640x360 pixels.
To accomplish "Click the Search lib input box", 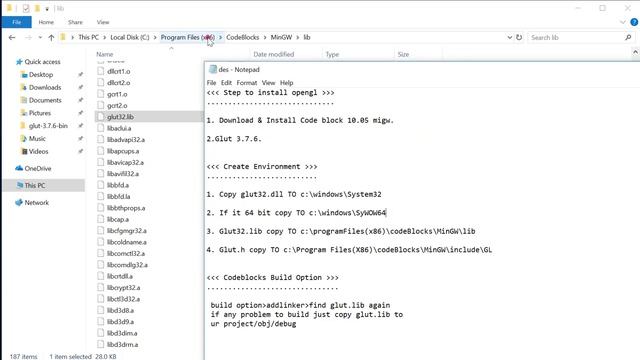I will click(576, 37).
